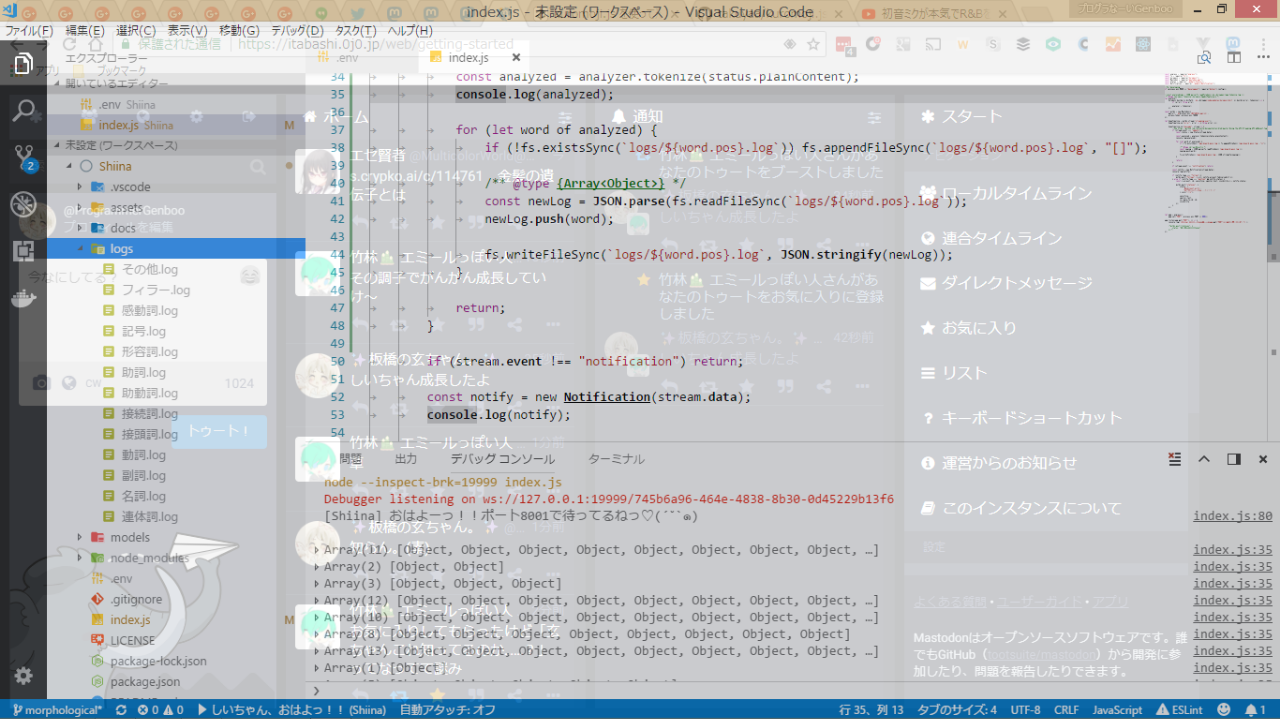
Task: Open the Debug view in activity bar
Action: (23, 205)
